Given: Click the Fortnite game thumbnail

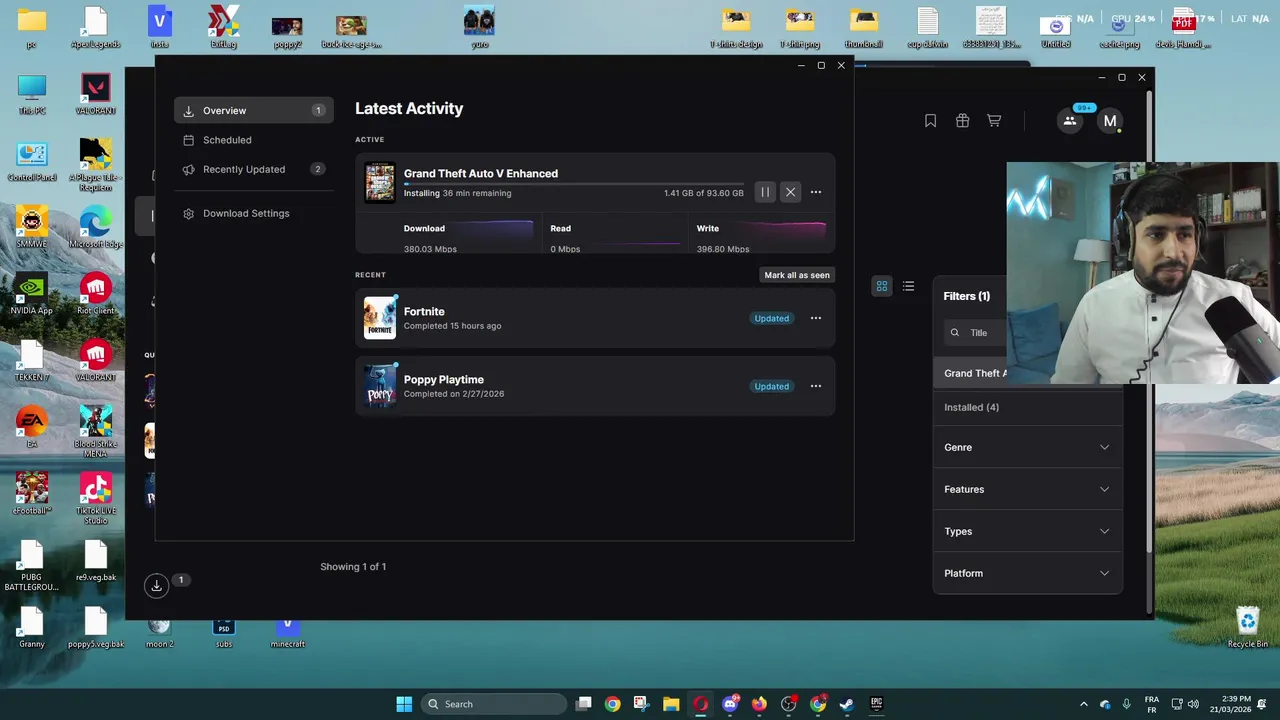Looking at the screenshot, I should pos(380,318).
